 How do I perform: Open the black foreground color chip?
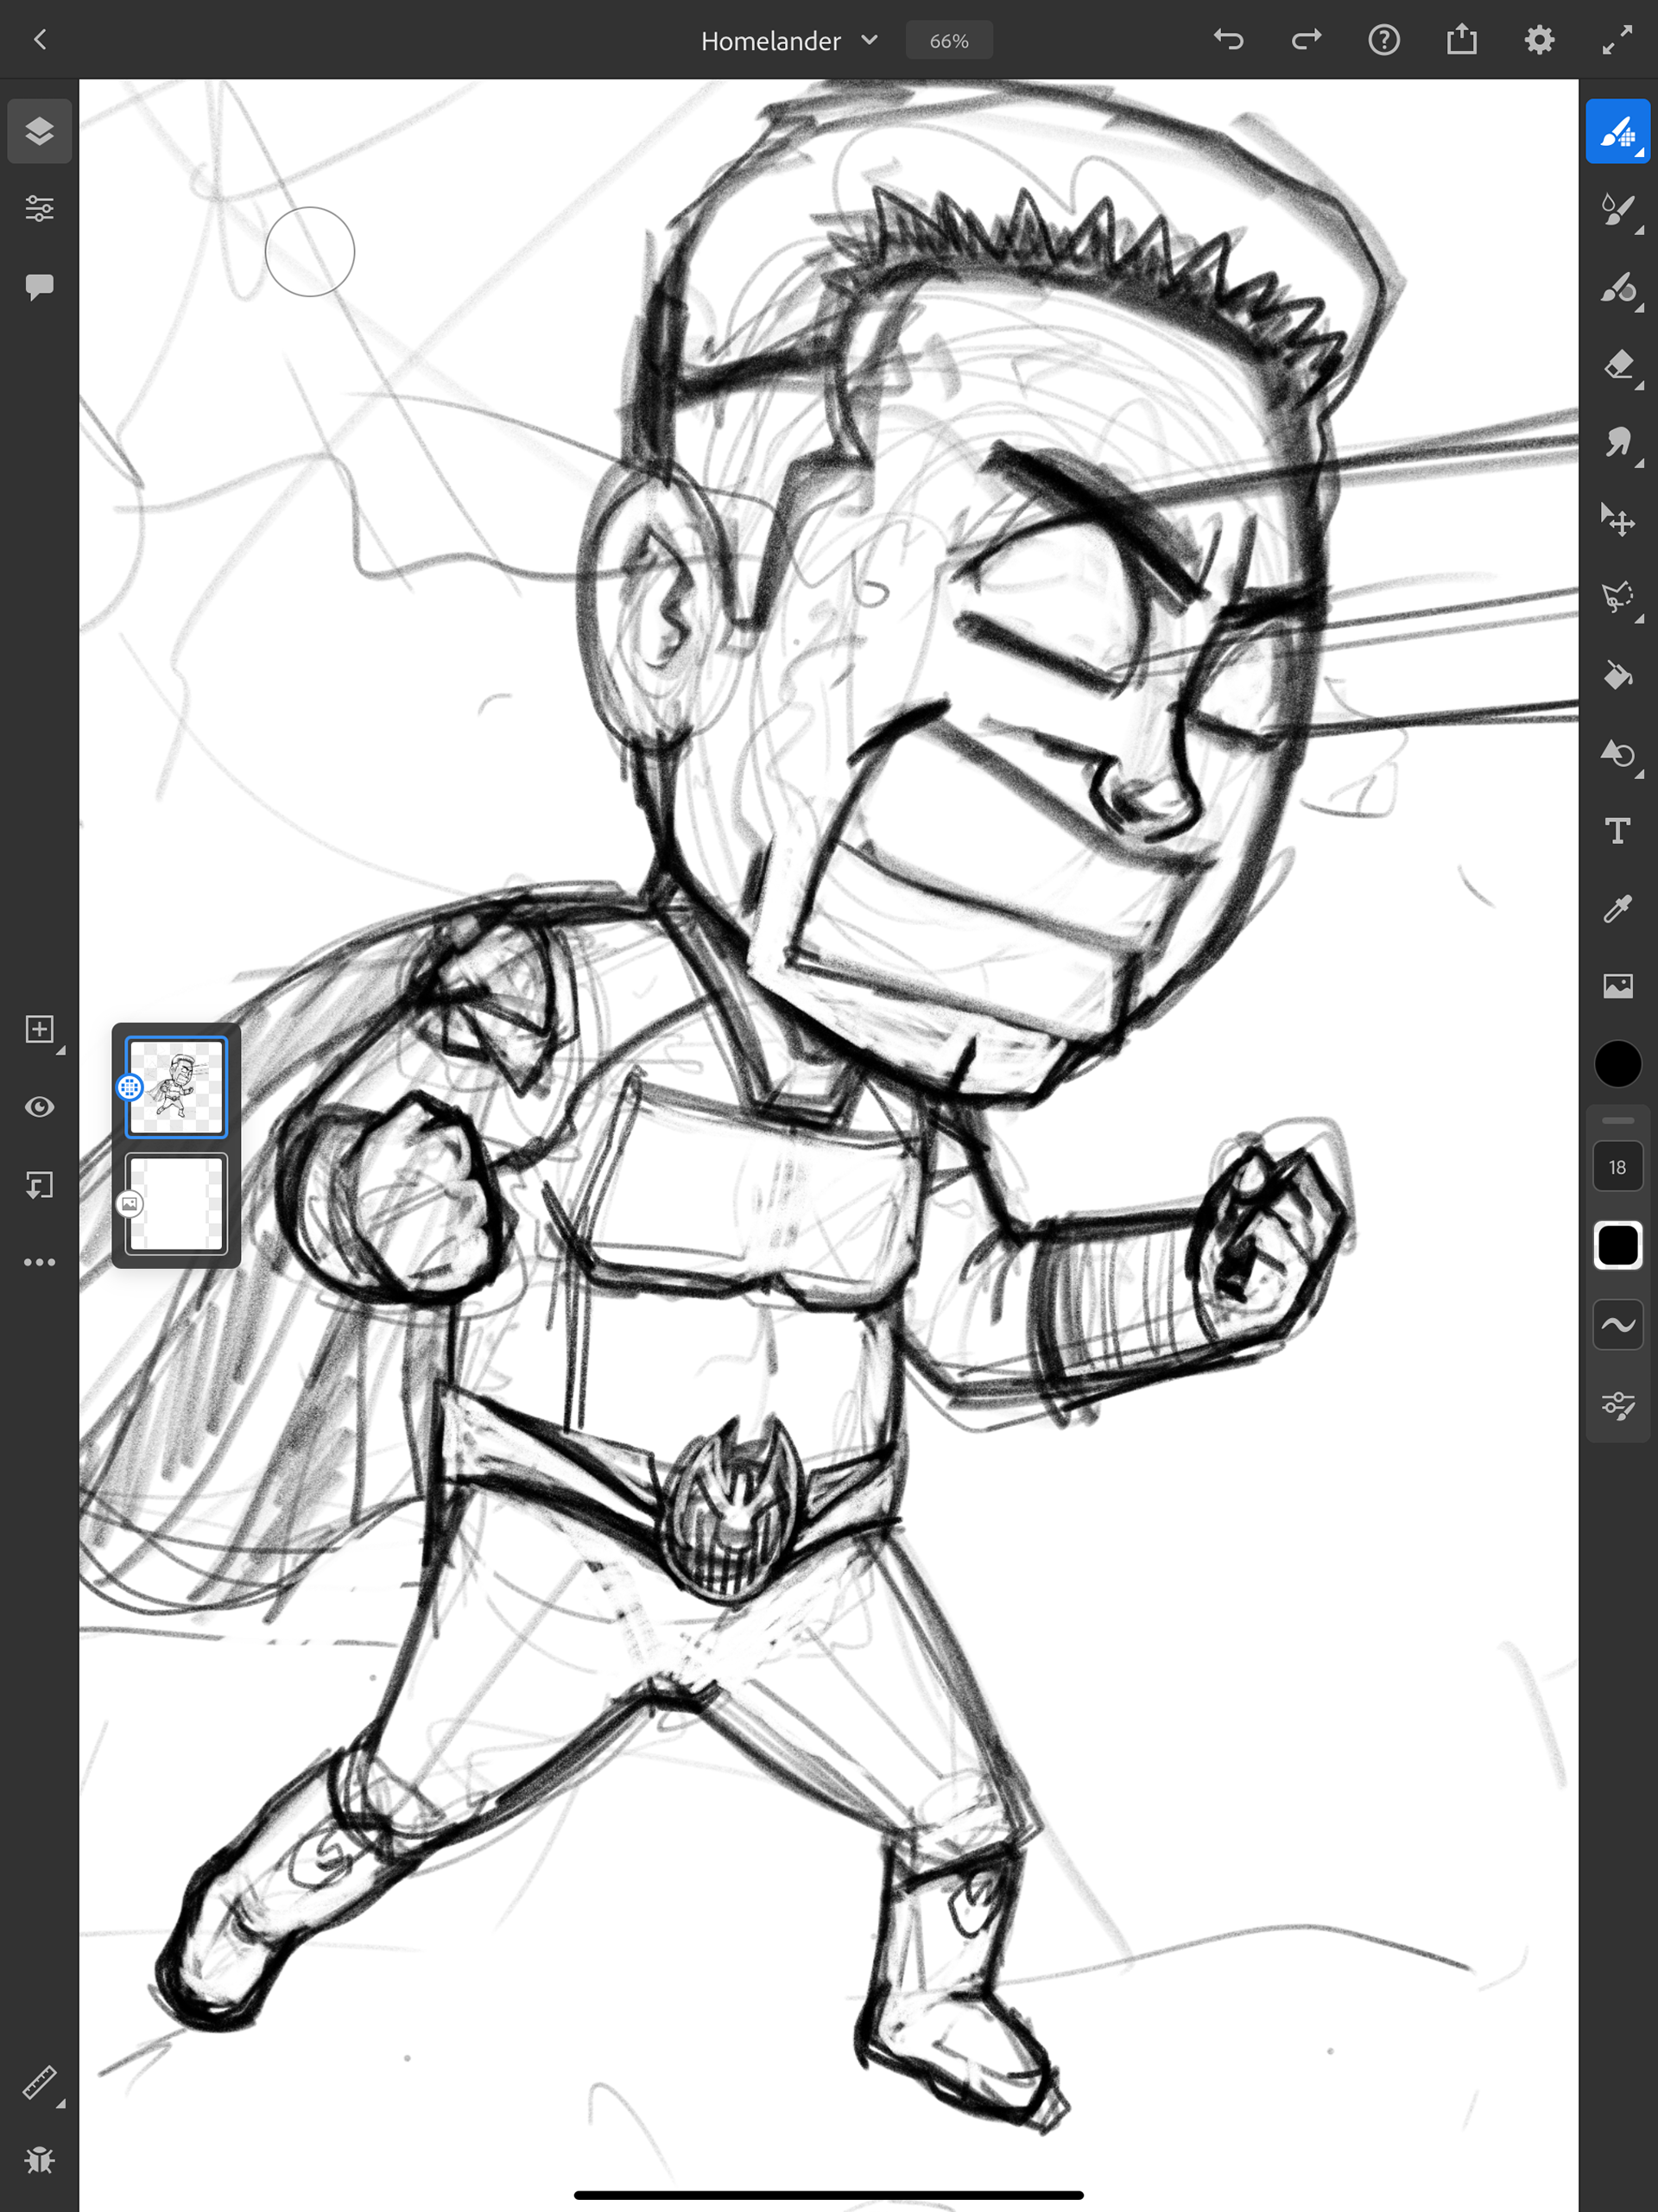pos(1617,1063)
